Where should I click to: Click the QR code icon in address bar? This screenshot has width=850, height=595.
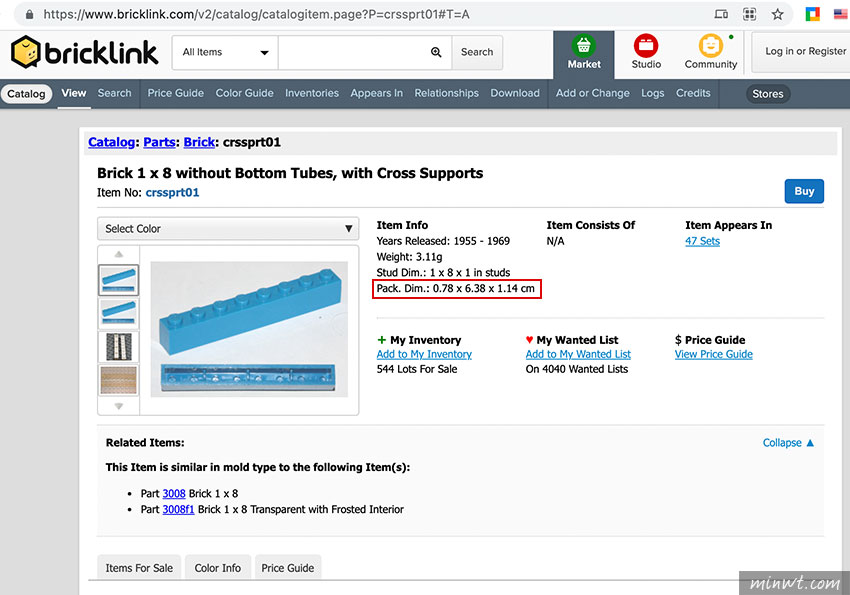(749, 14)
